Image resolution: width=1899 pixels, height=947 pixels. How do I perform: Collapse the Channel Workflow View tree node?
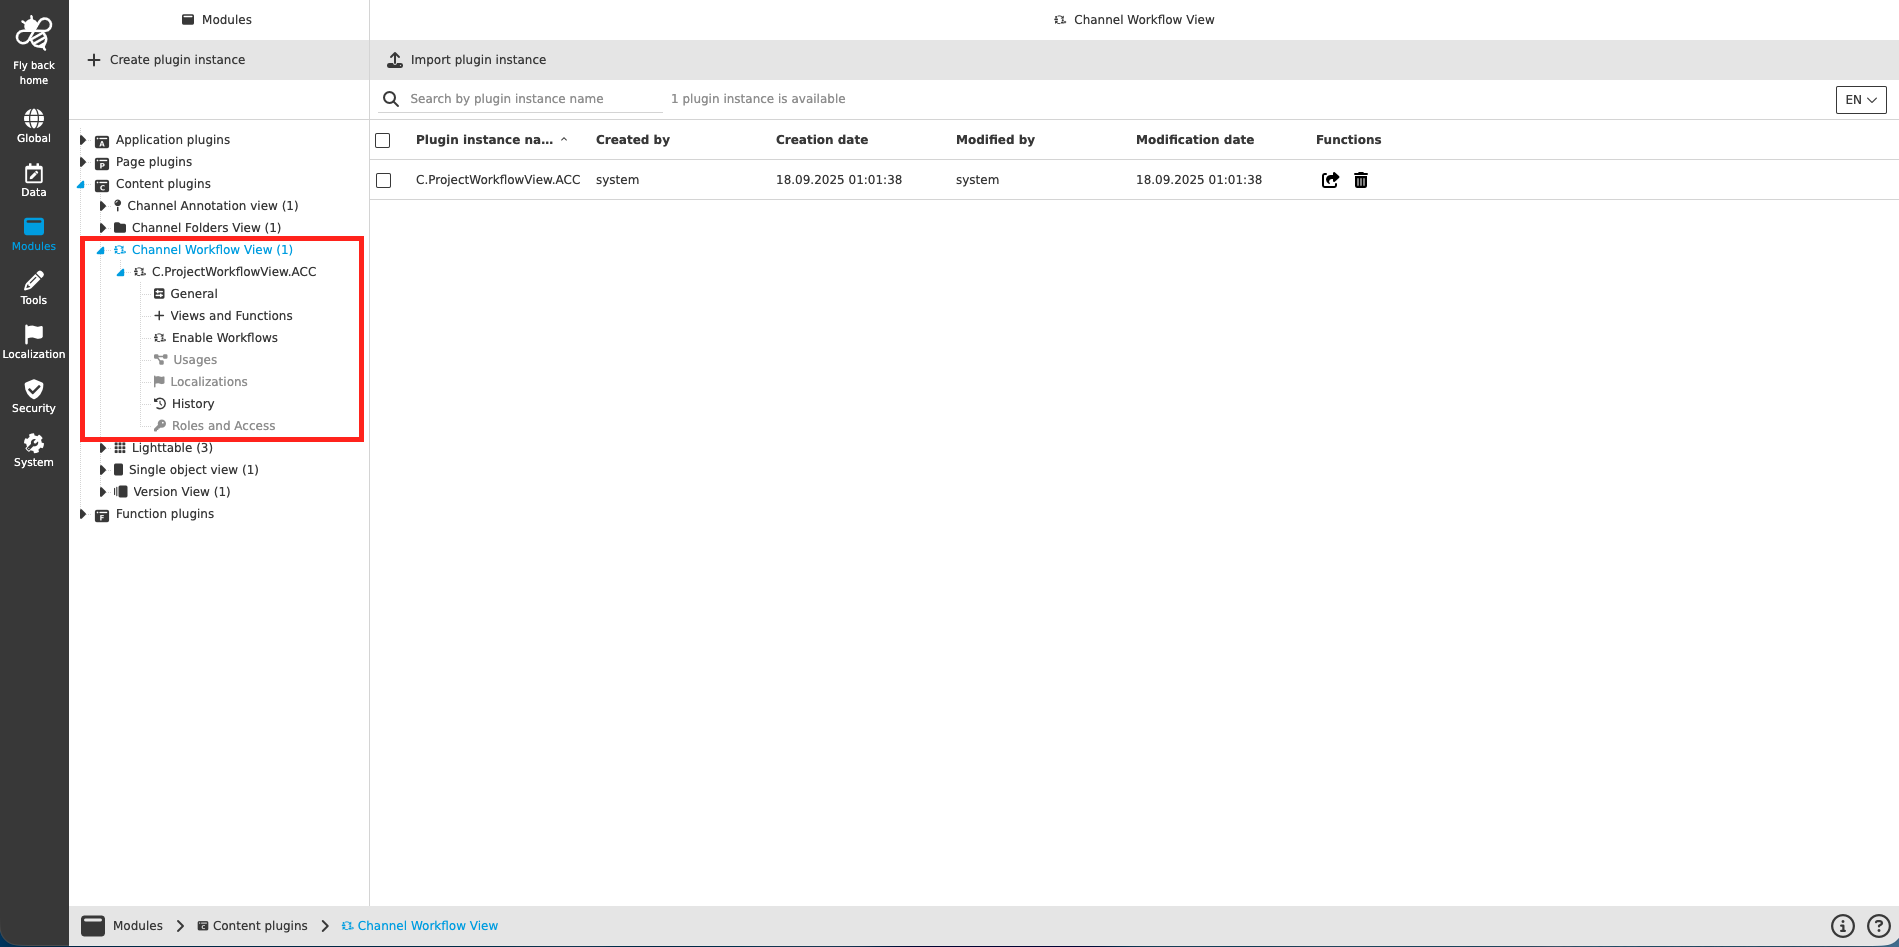(x=102, y=249)
